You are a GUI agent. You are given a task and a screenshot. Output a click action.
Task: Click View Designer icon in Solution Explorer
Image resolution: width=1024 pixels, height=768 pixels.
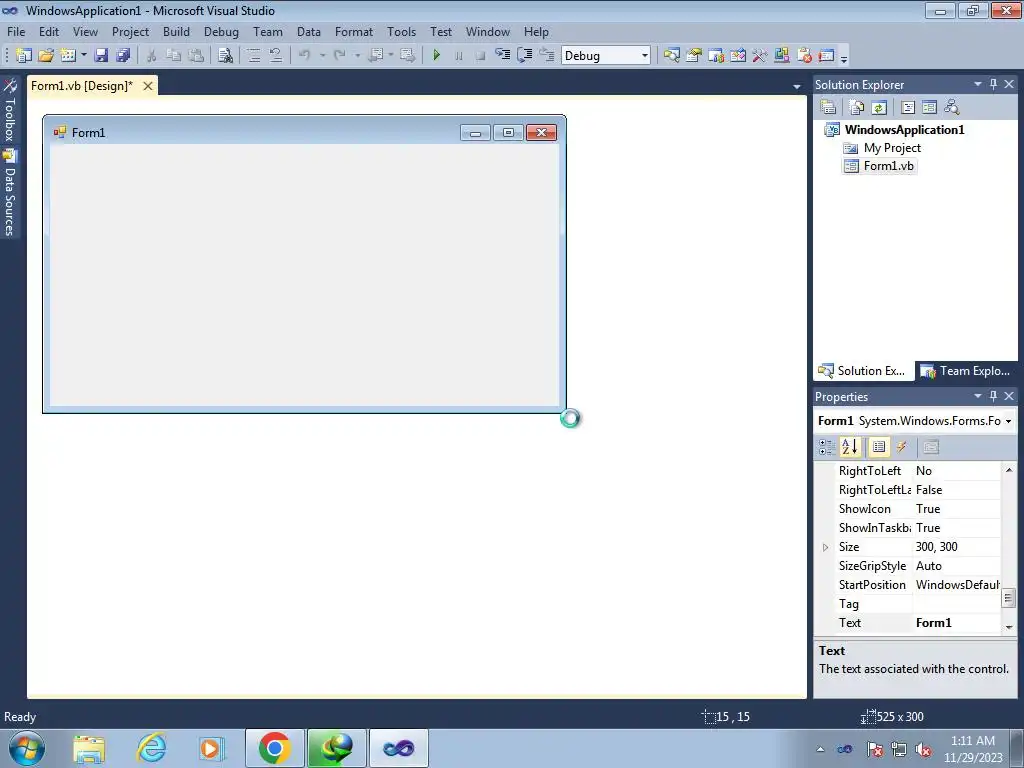click(929, 107)
